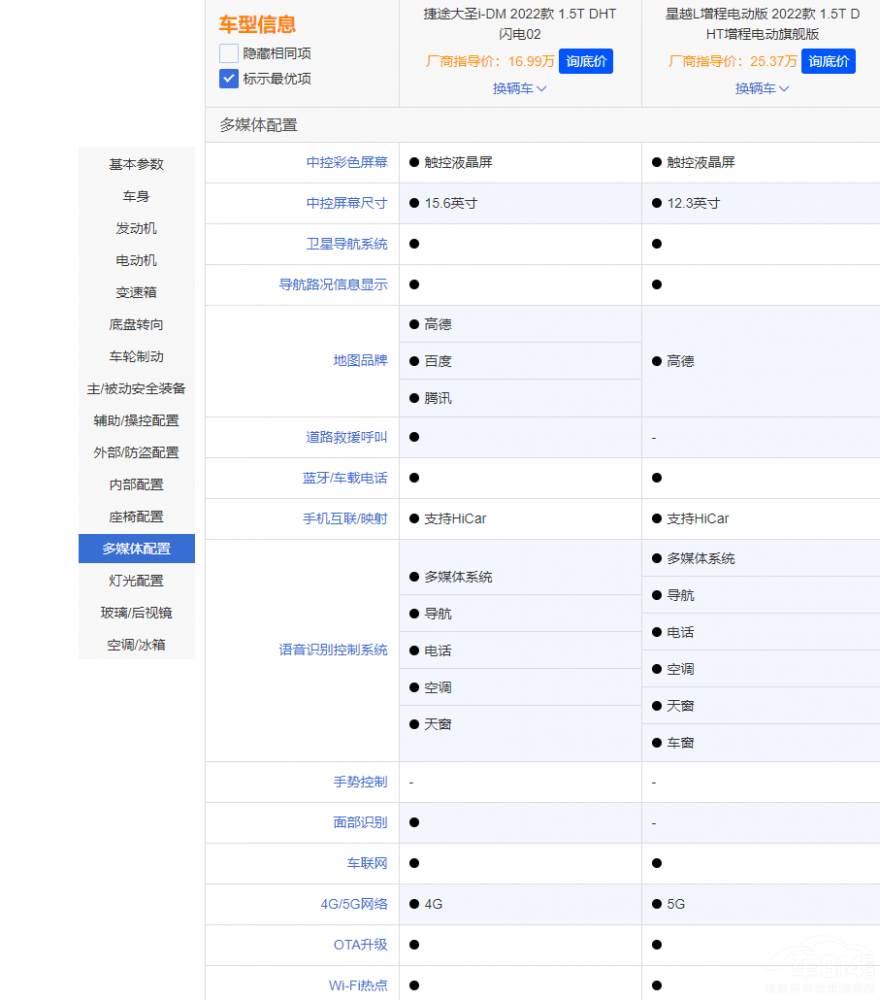Go to 发动机 section in sidebar
This screenshot has width=880, height=1000.
[x=136, y=229]
